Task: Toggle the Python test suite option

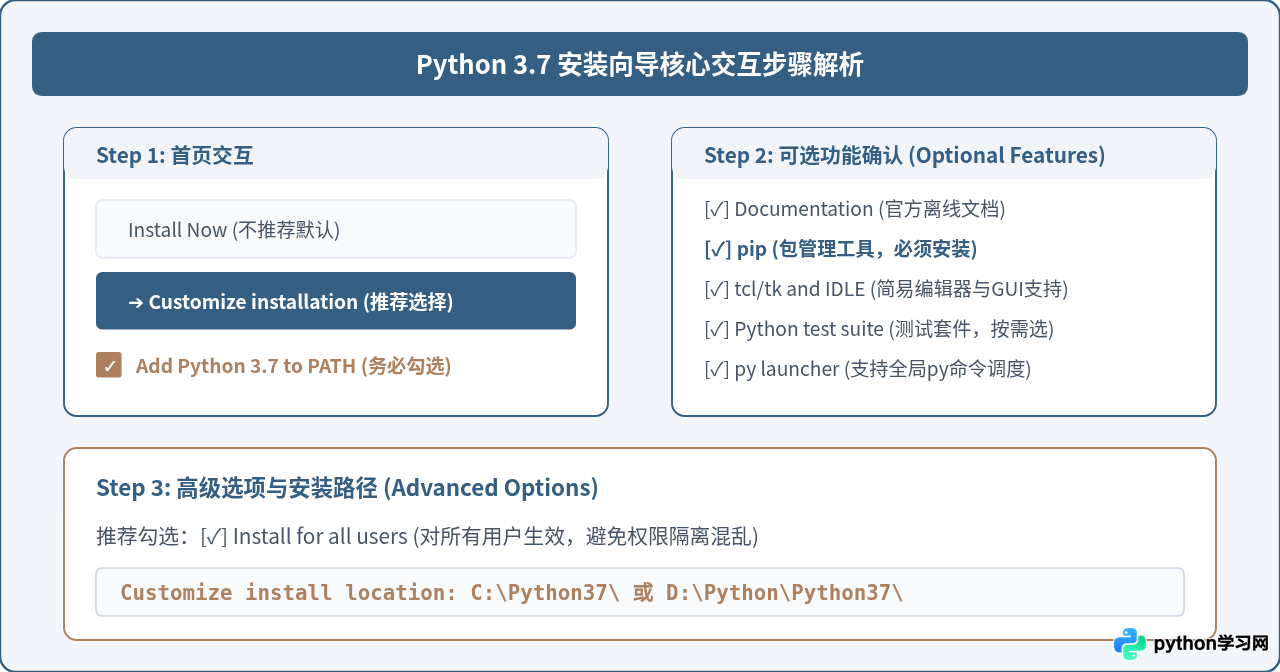Action: coord(879,329)
